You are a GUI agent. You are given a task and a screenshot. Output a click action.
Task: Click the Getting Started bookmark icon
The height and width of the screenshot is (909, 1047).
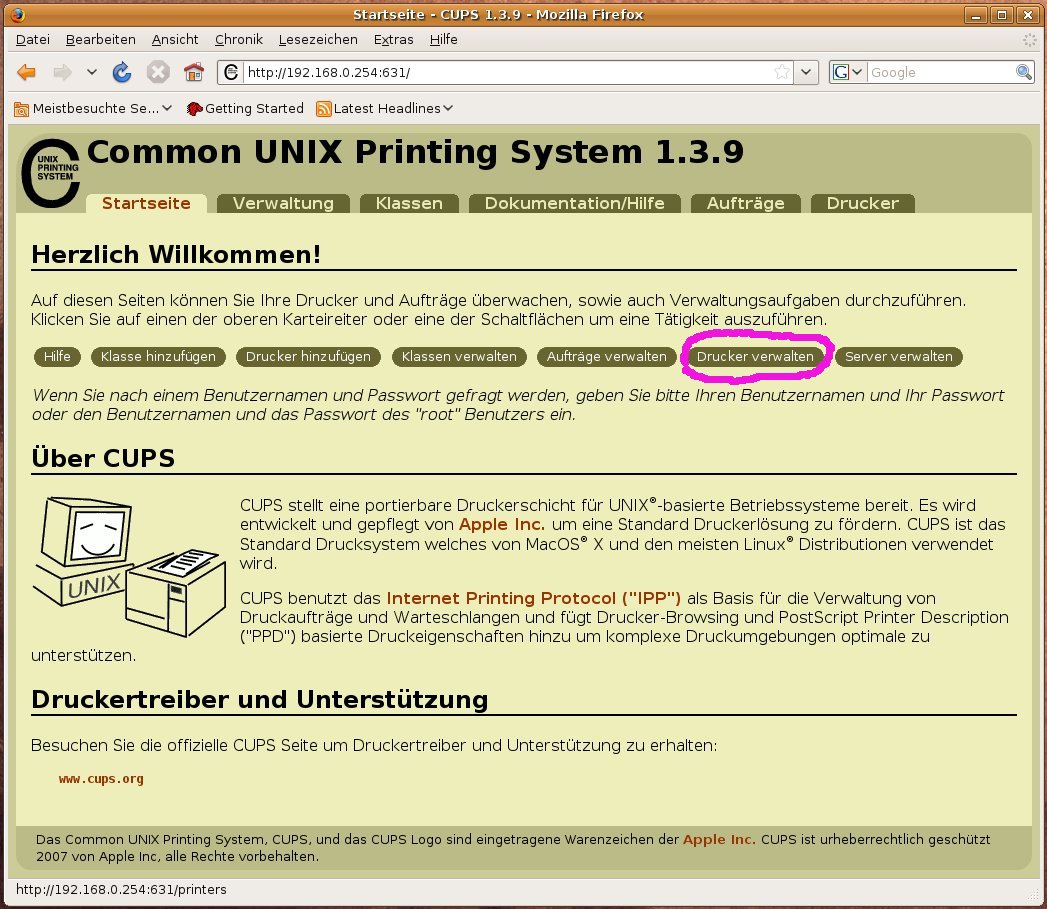[x=195, y=108]
